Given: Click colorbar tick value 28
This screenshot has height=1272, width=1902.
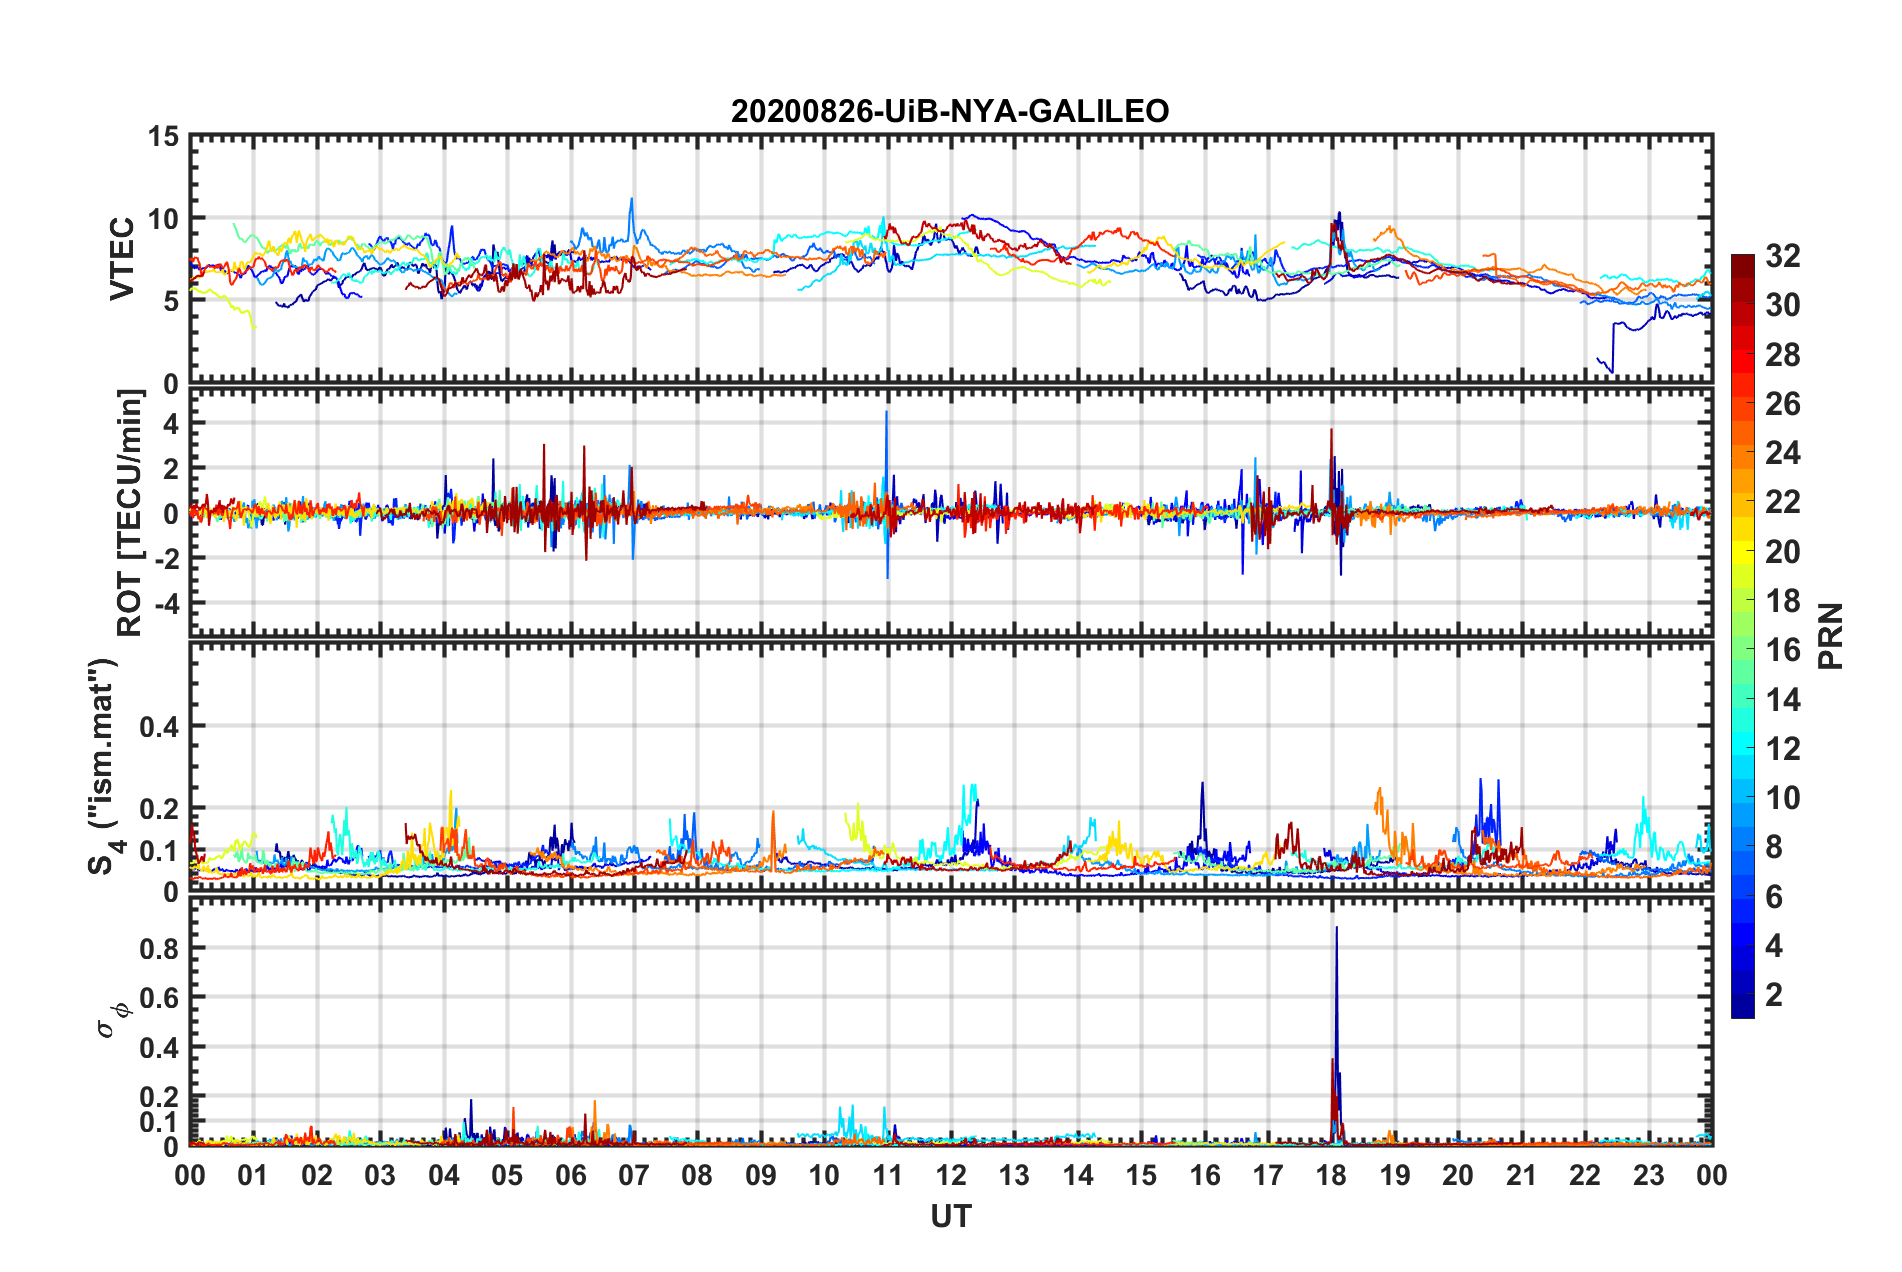Looking at the screenshot, I should (1782, 355).
